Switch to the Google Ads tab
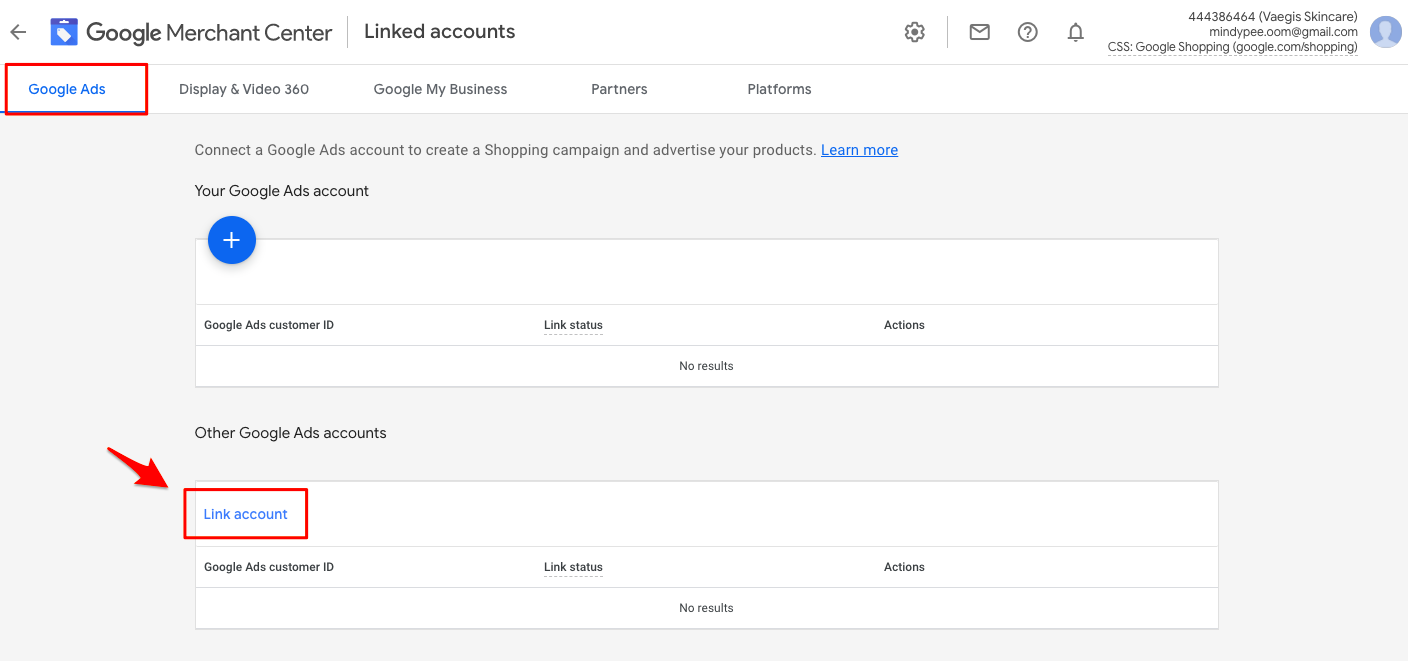1408x661 pixels. tap(67, 89)
